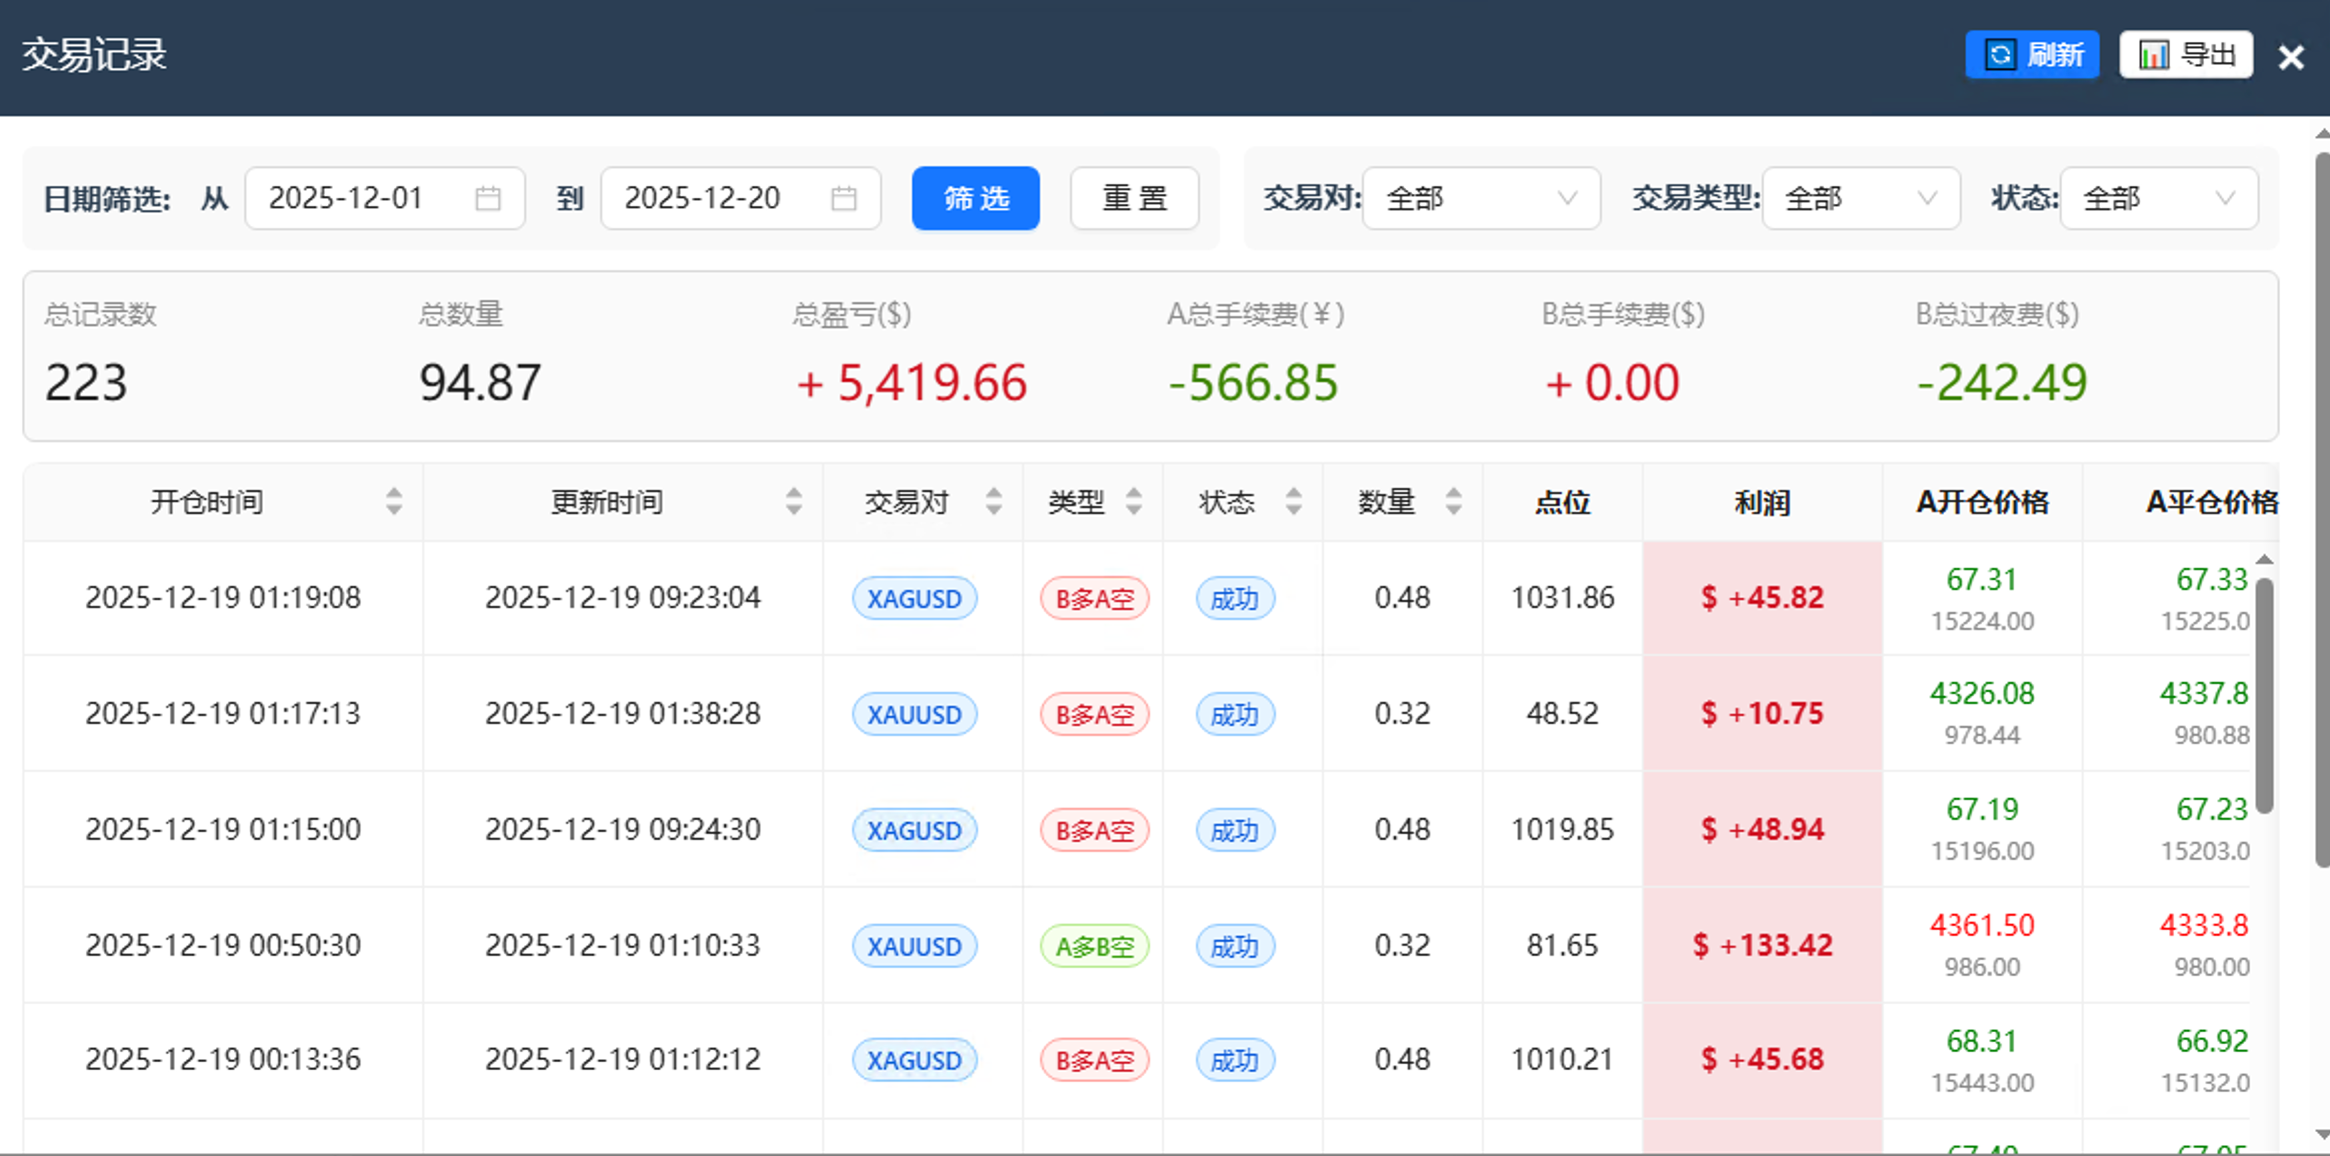
Task: Open the start date calendar icon
Action: tap(488, 198)
